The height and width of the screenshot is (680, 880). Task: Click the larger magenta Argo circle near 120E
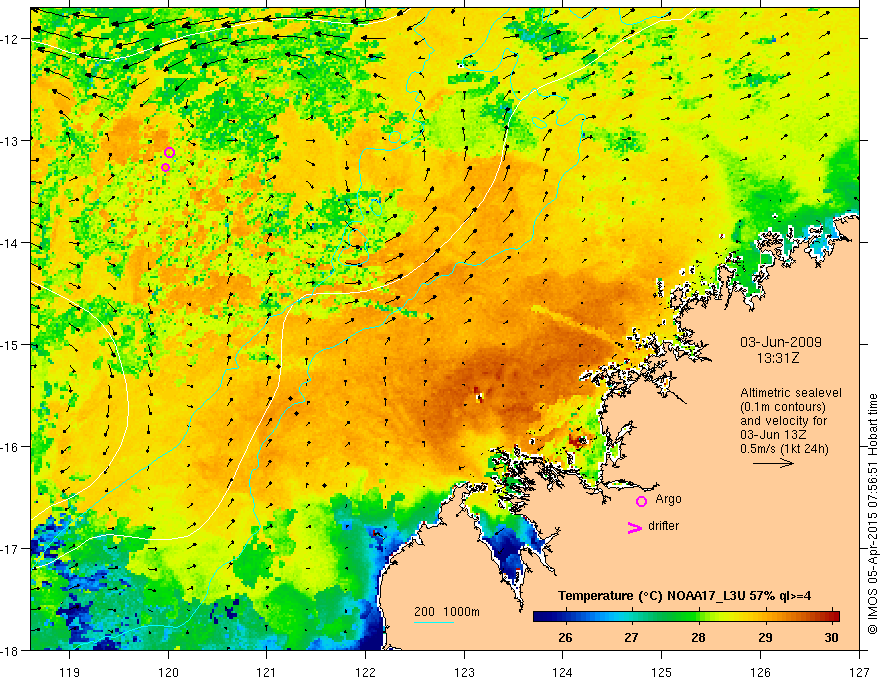(169, 153)
